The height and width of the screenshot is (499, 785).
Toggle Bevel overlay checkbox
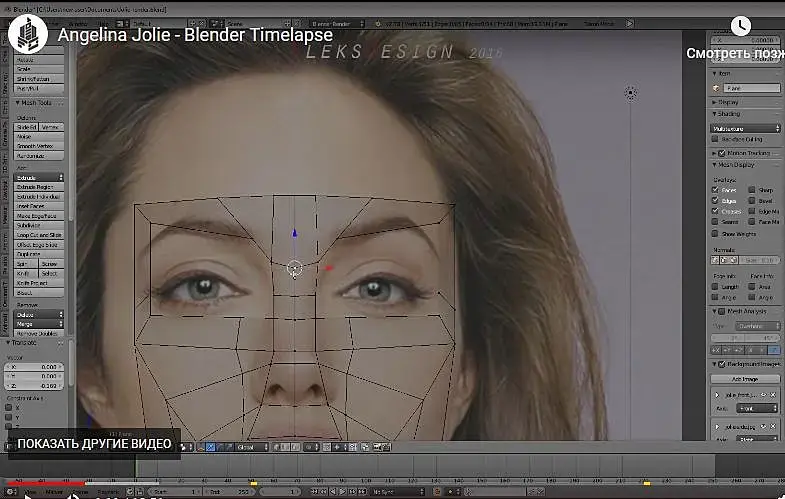tap(751, 200)
